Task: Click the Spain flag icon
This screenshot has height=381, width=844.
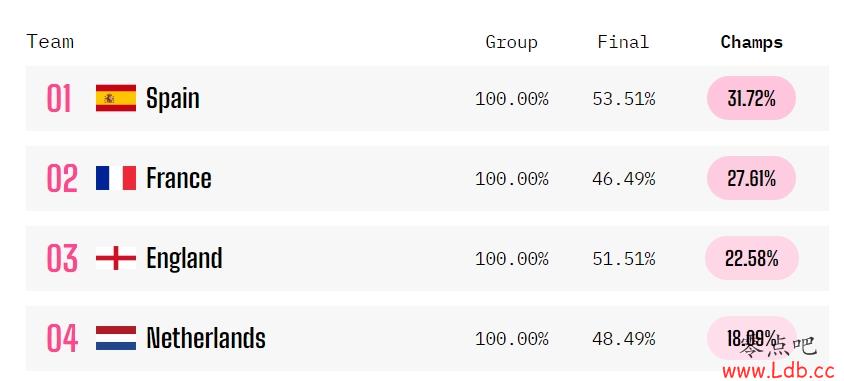Action: 116,98
